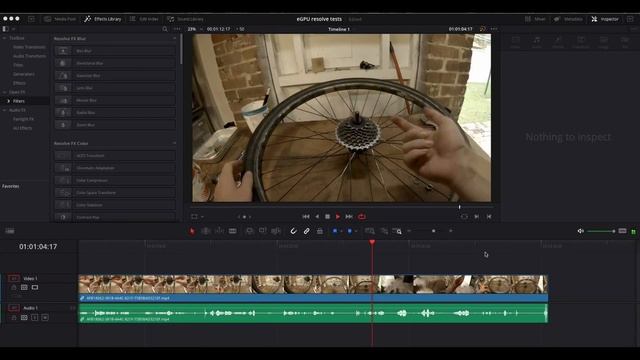Play the timeline in reverse

[x=317, y=217]
